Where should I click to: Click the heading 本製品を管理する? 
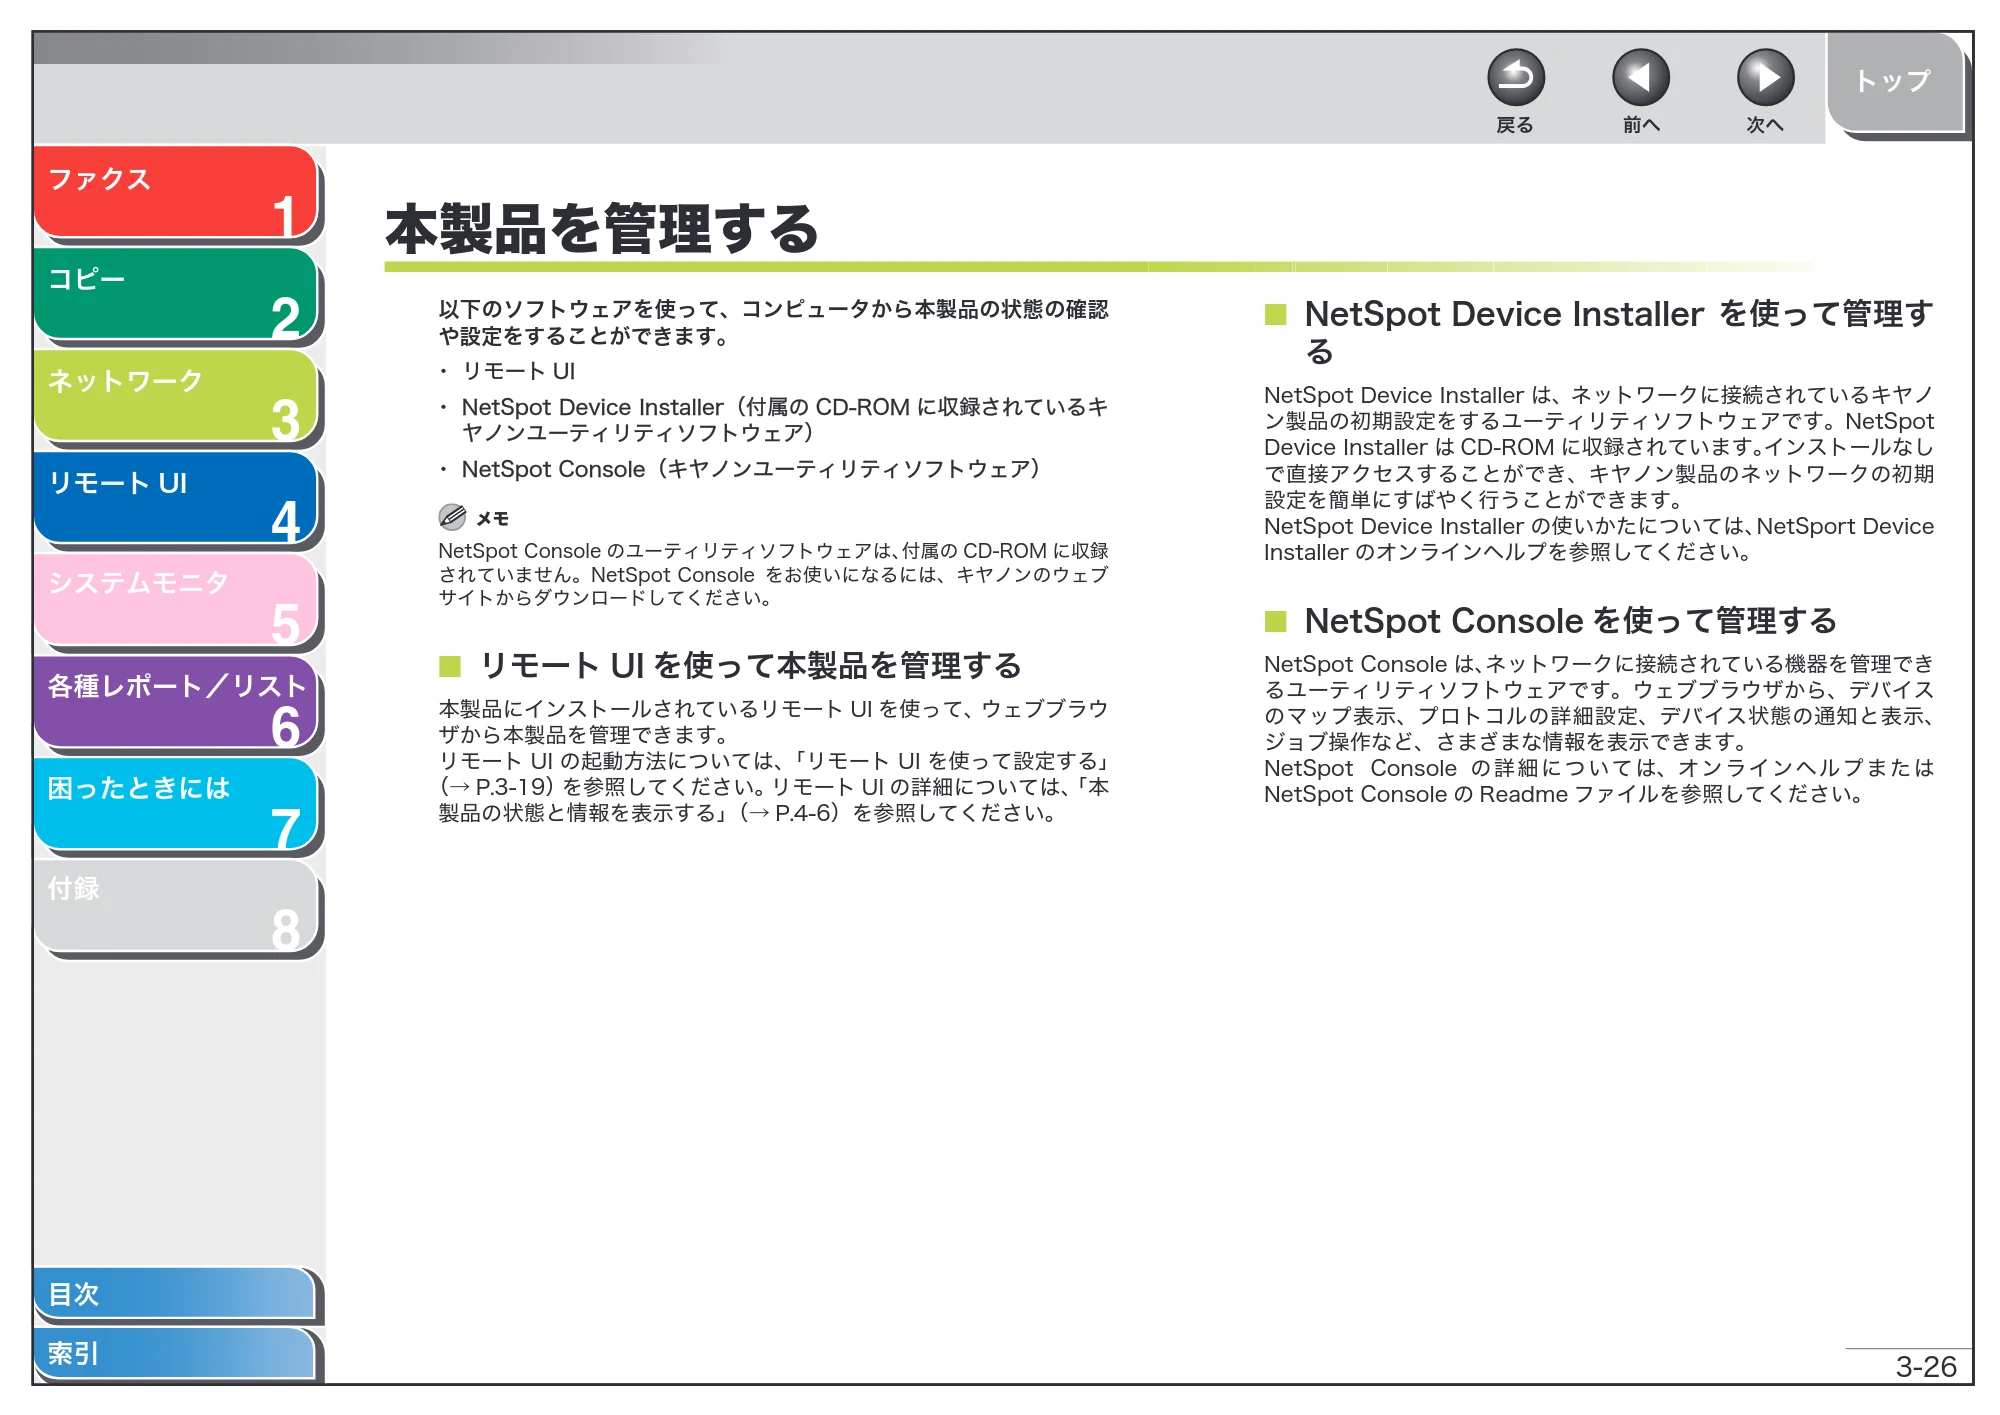pos(602,229)
